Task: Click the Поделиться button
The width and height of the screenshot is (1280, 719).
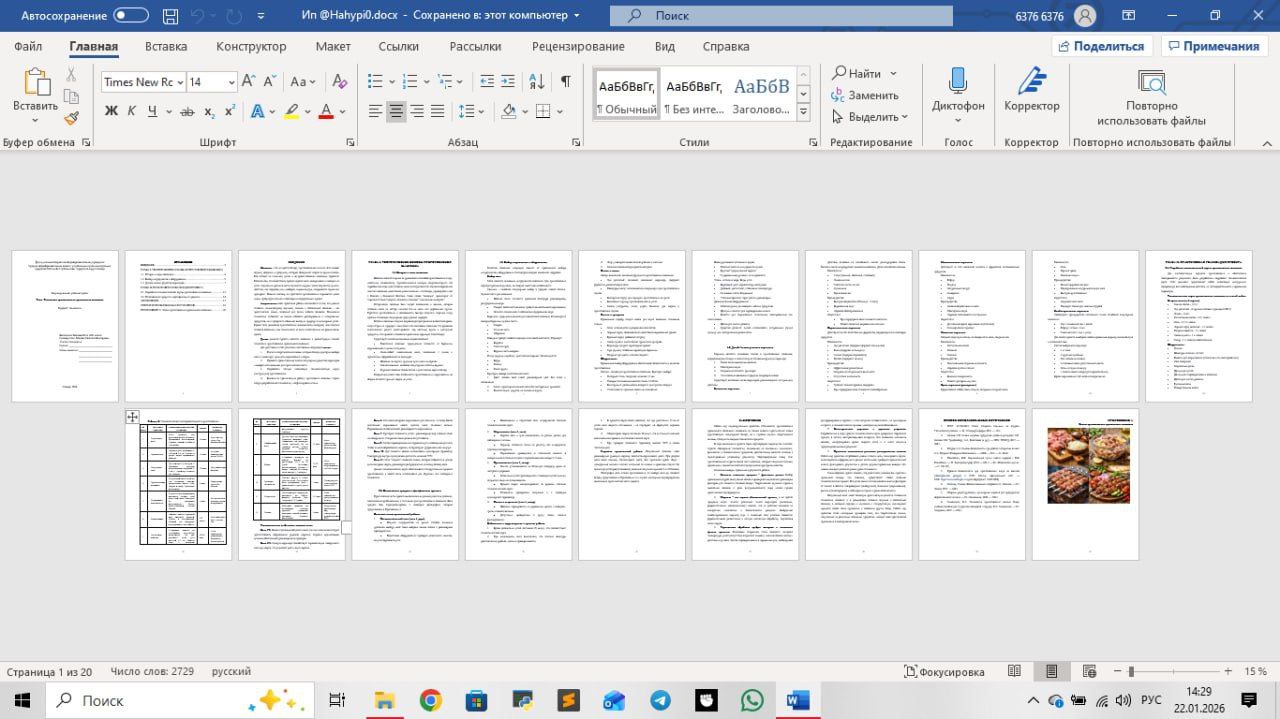Action: point(1101,46)
